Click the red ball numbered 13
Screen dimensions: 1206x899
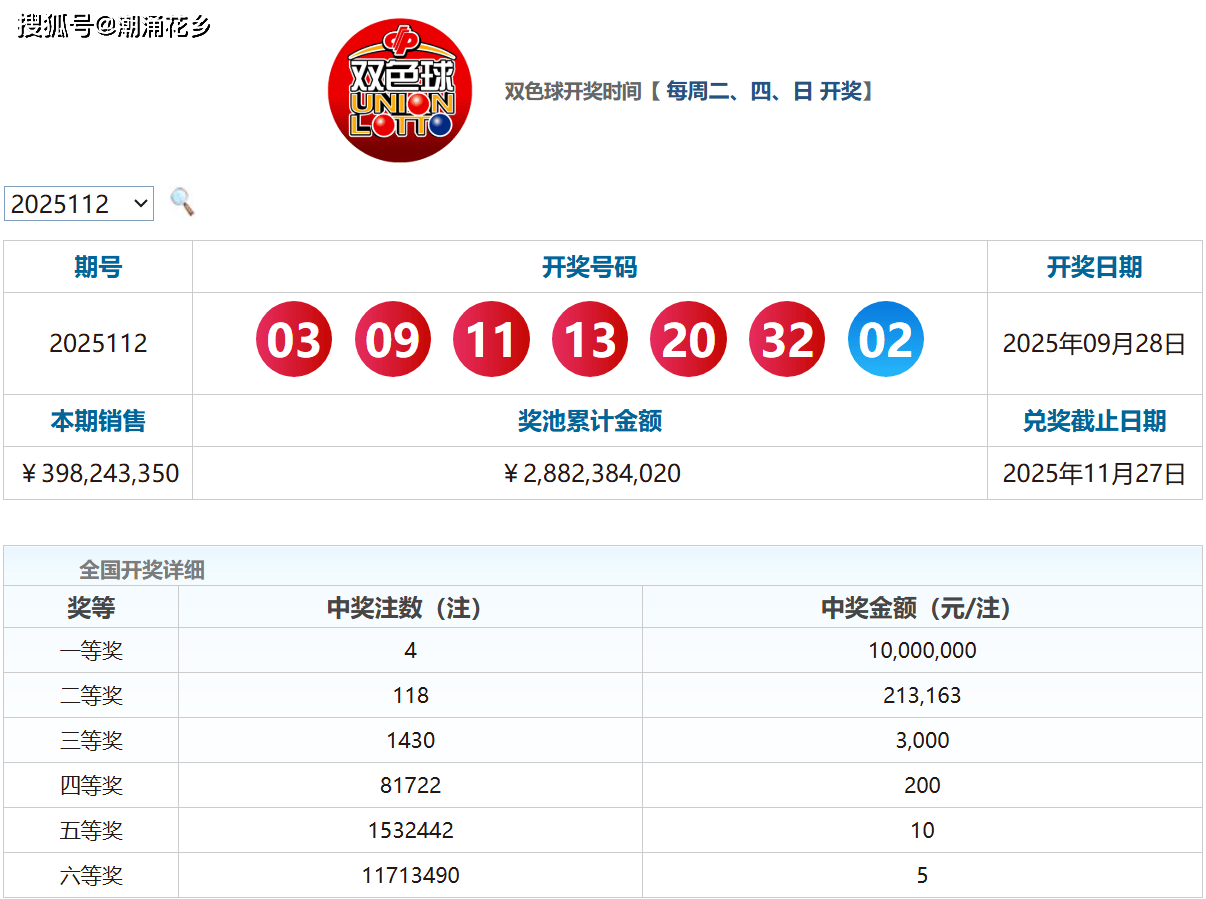click(589, 339)
